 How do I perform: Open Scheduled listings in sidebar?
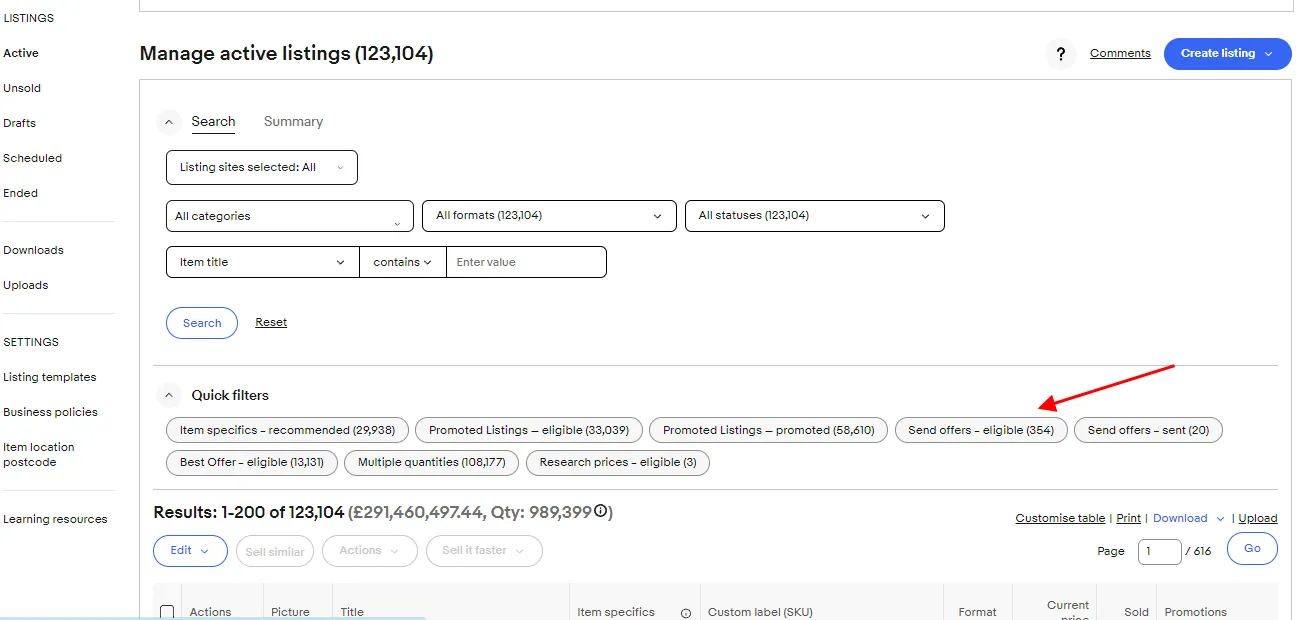33,158
